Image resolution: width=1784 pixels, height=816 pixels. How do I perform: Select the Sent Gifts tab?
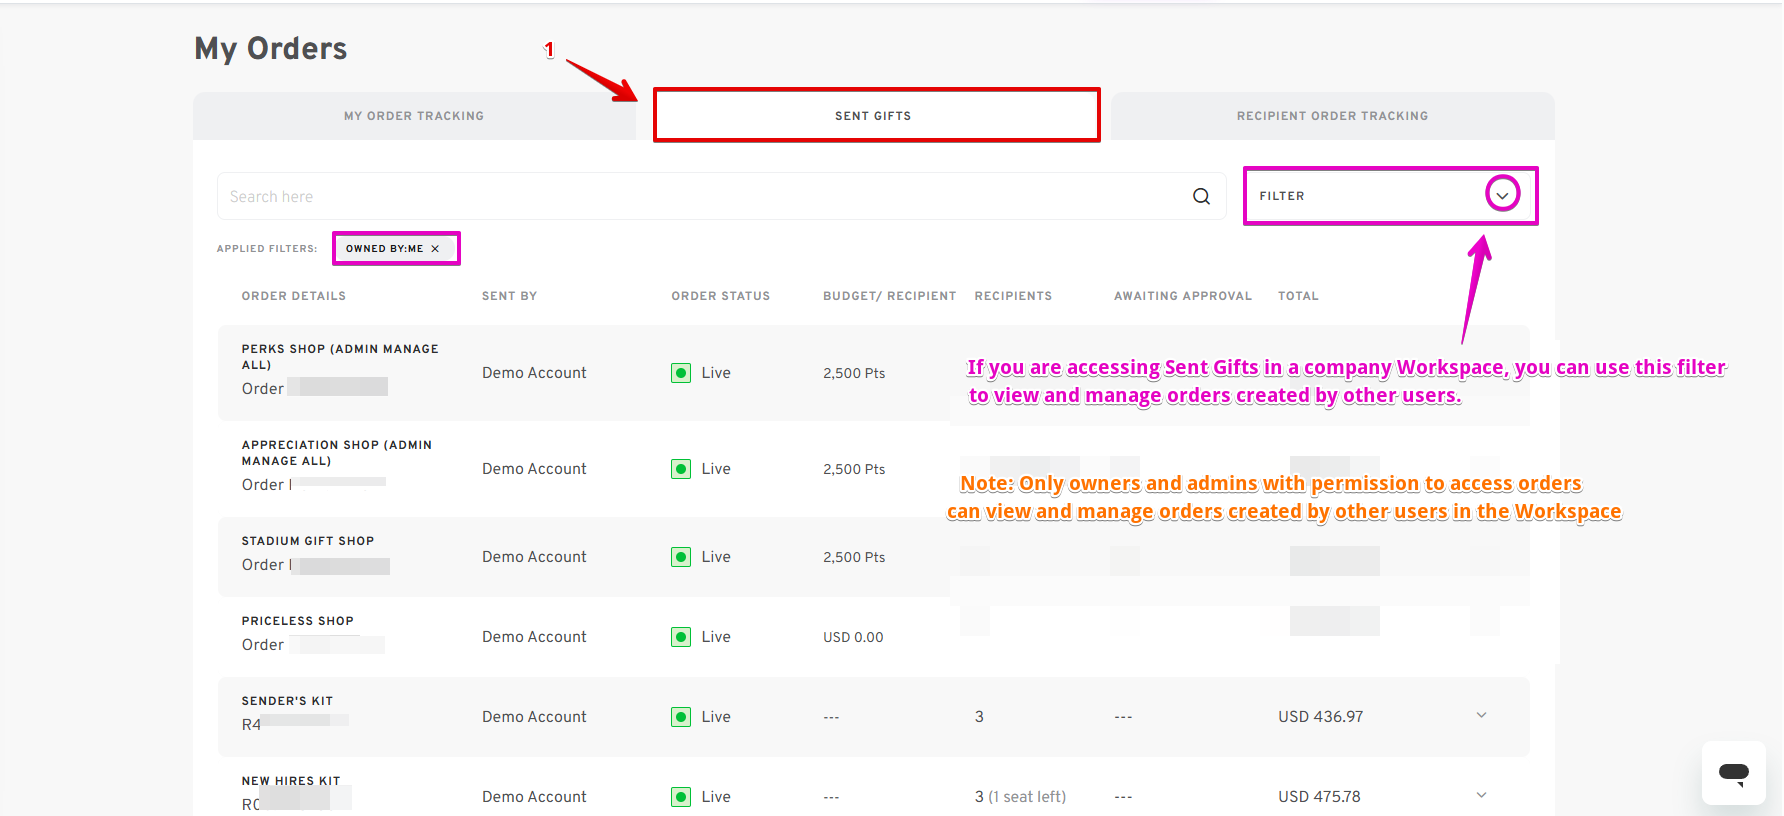coord(873,116)
